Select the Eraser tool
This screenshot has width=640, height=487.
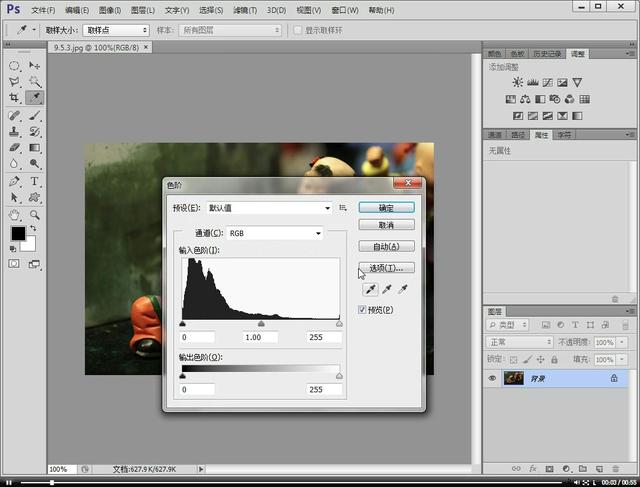[14, 148]
